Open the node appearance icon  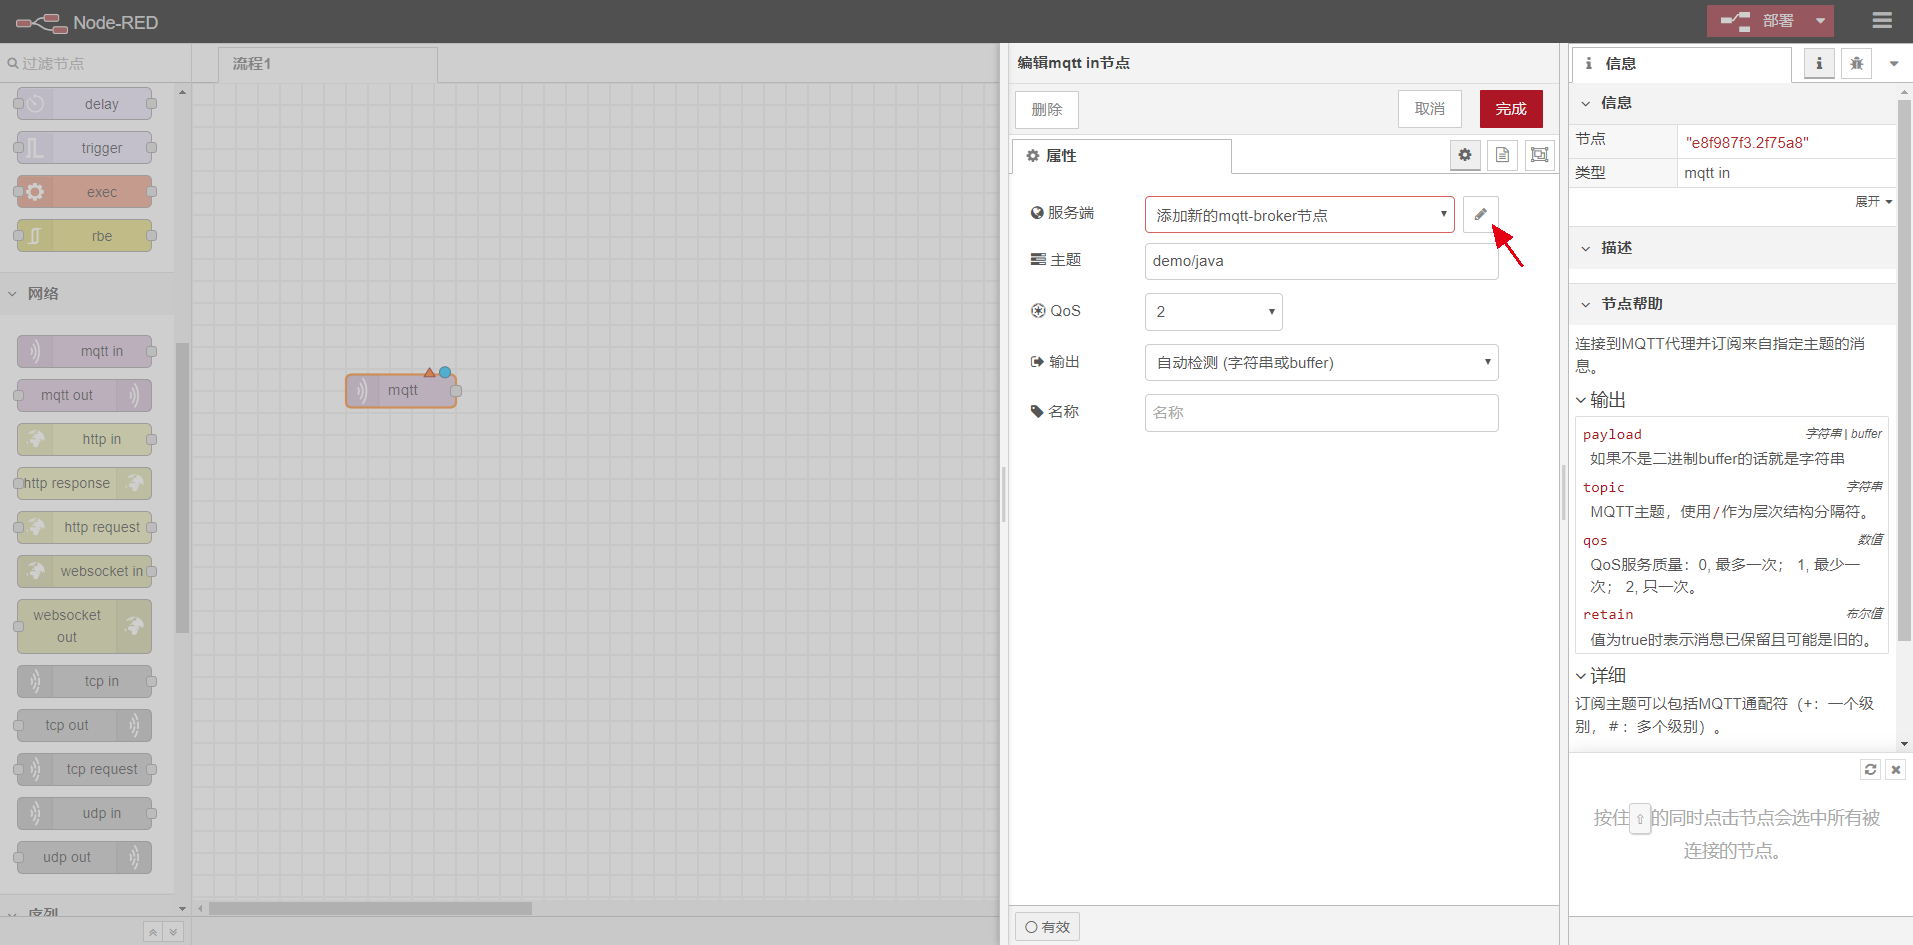[x=1540, y=155]
